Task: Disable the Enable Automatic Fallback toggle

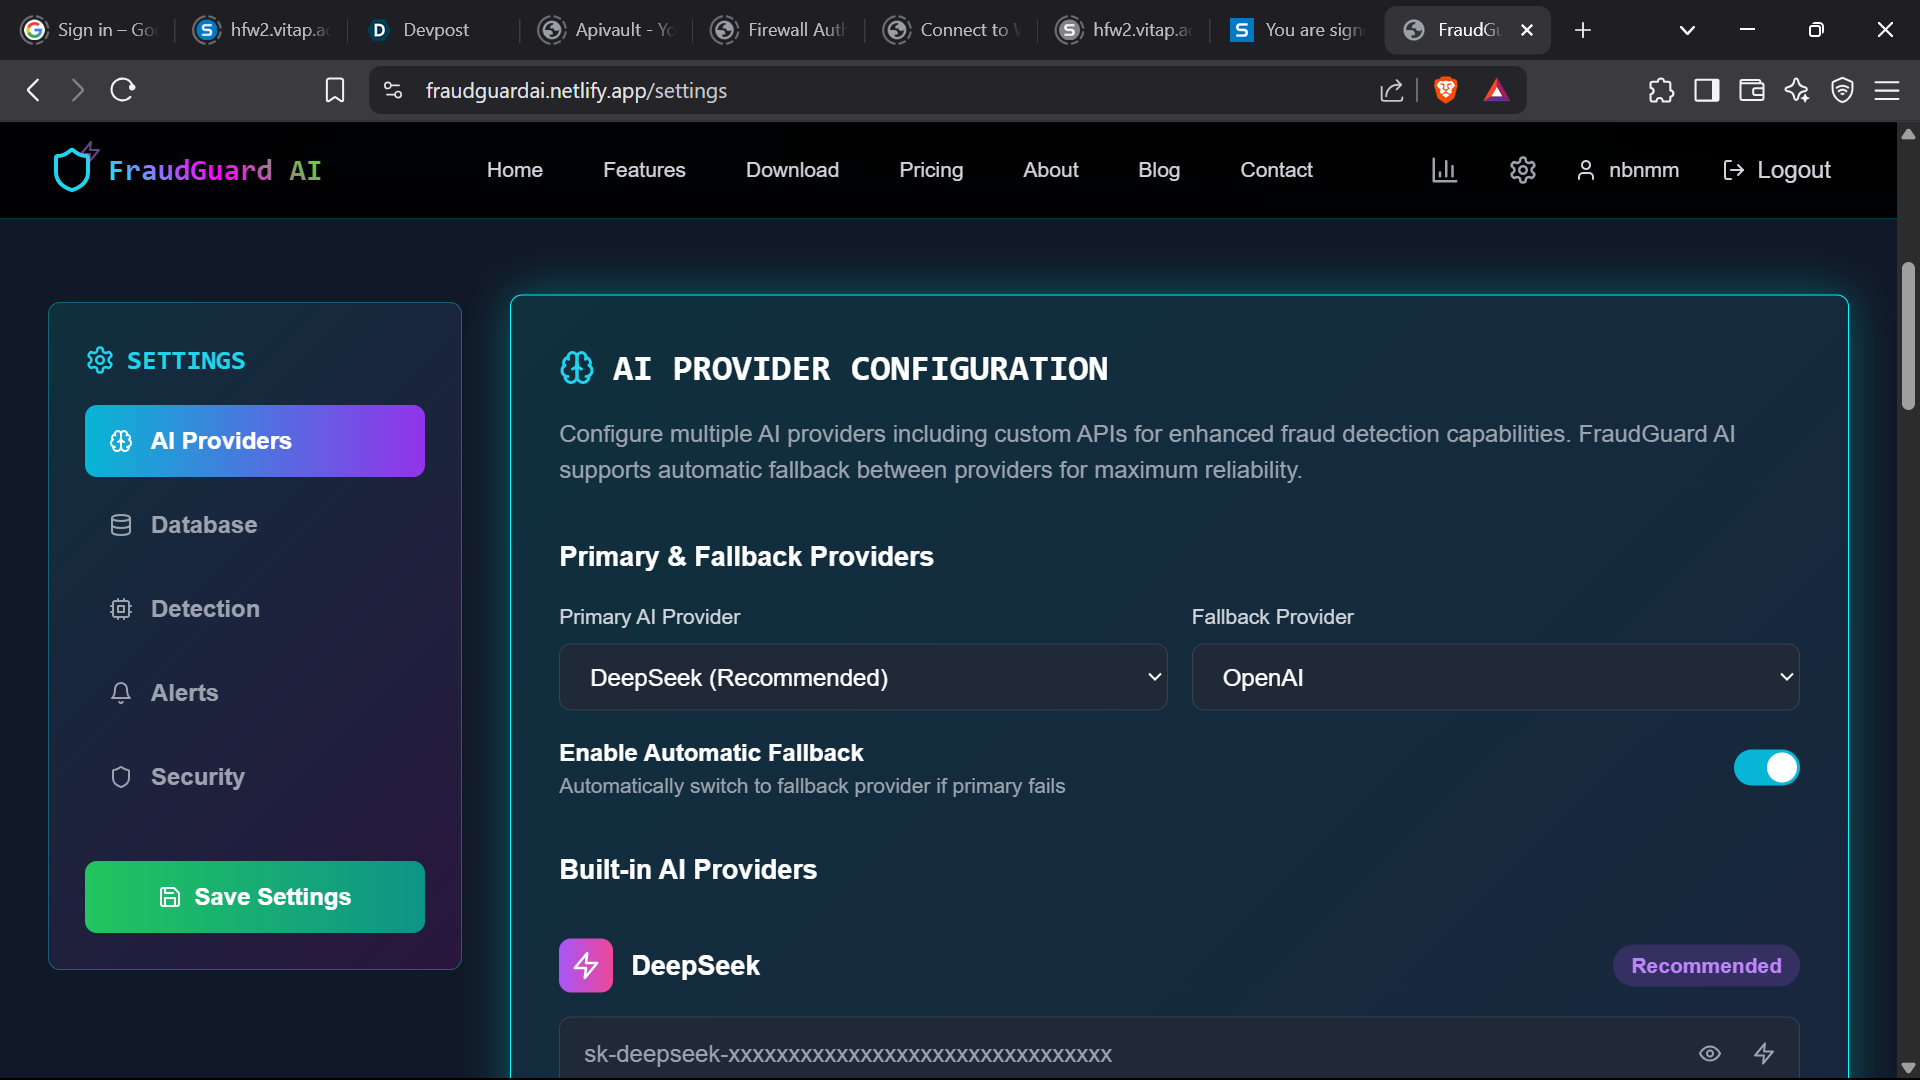Action: click(1766, 768)
